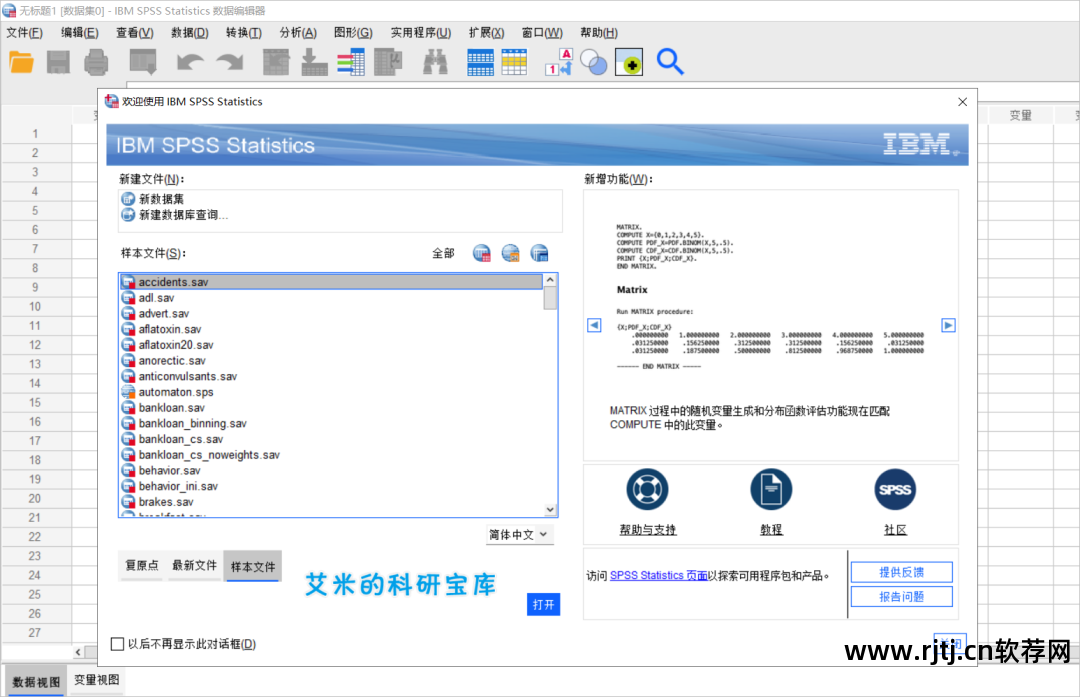Click the save floppy disk icon

(x=59, y=63)
